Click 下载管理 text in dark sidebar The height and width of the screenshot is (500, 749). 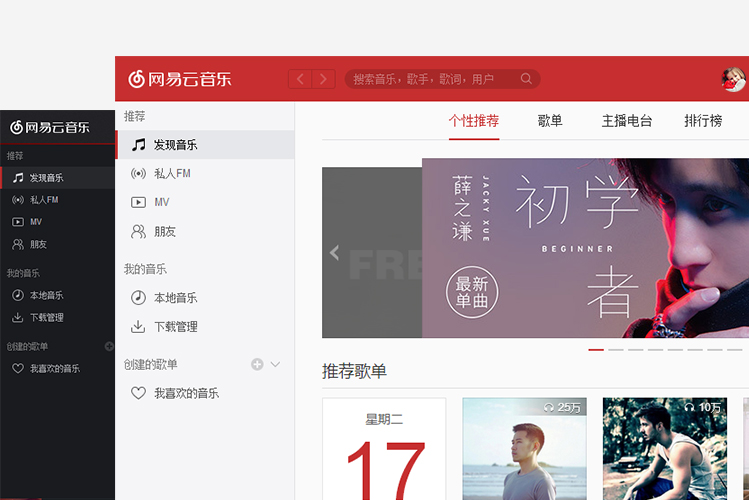pos(46,318)
